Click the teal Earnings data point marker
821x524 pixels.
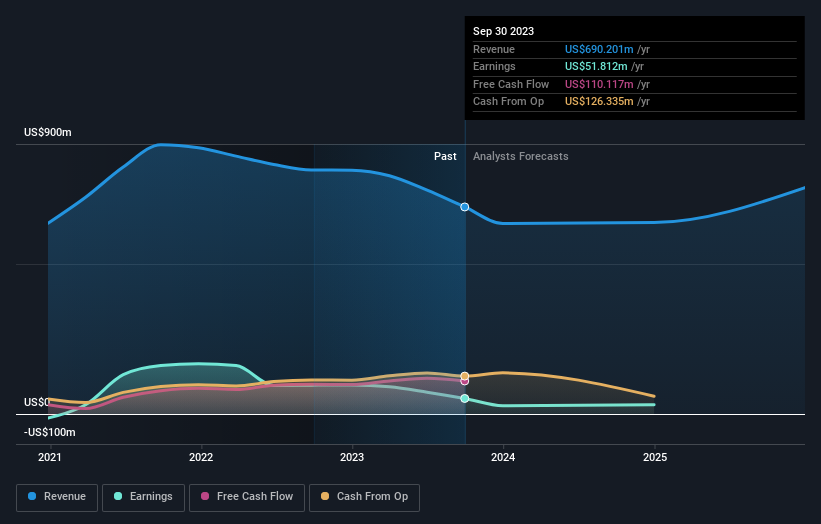tap(464, 399)
